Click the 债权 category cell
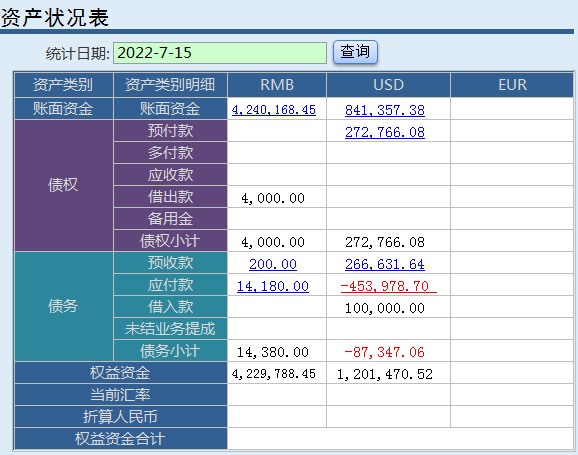This screenshot has height=455, width=578. pyautogui.click(x=63, y=185)
